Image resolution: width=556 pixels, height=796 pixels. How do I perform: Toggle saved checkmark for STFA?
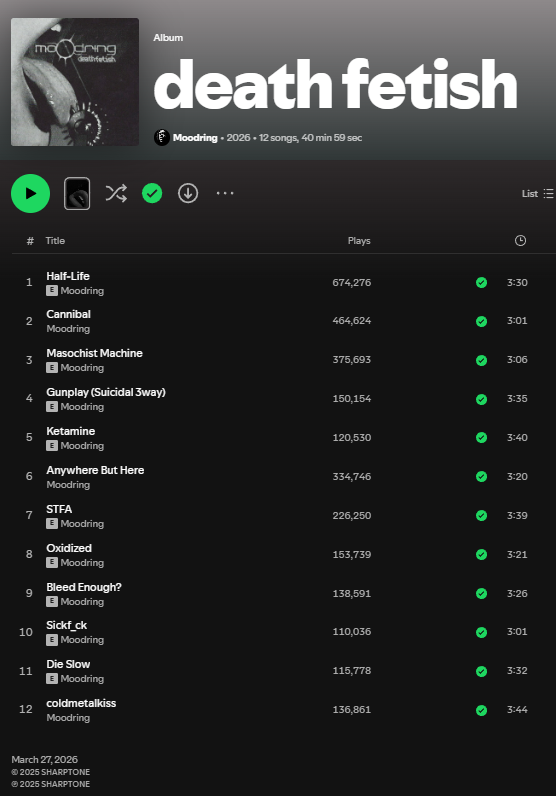(481, 516)
